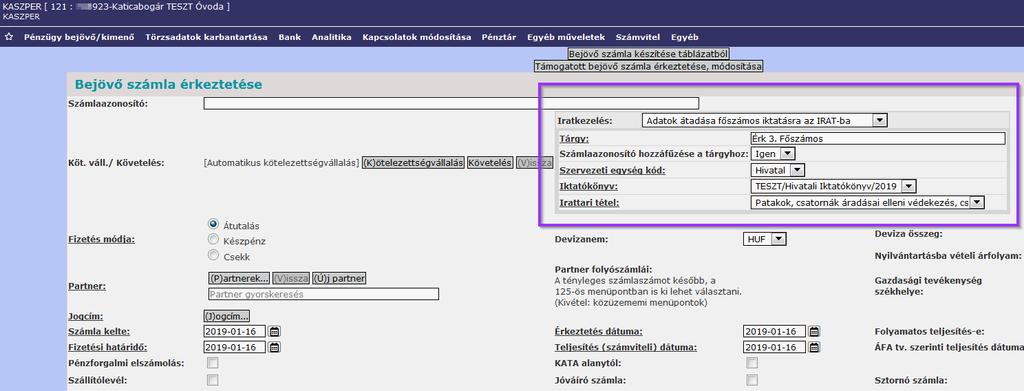
Task: Select Csekk payment method
Action: pos(212,255)
